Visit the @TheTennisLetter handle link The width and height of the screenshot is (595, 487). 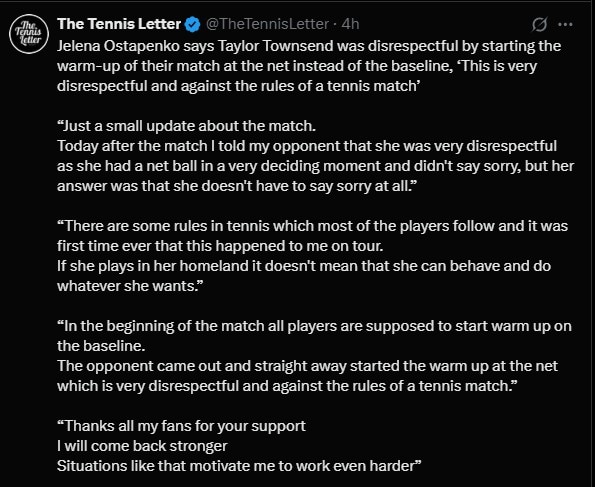(267, 24)
